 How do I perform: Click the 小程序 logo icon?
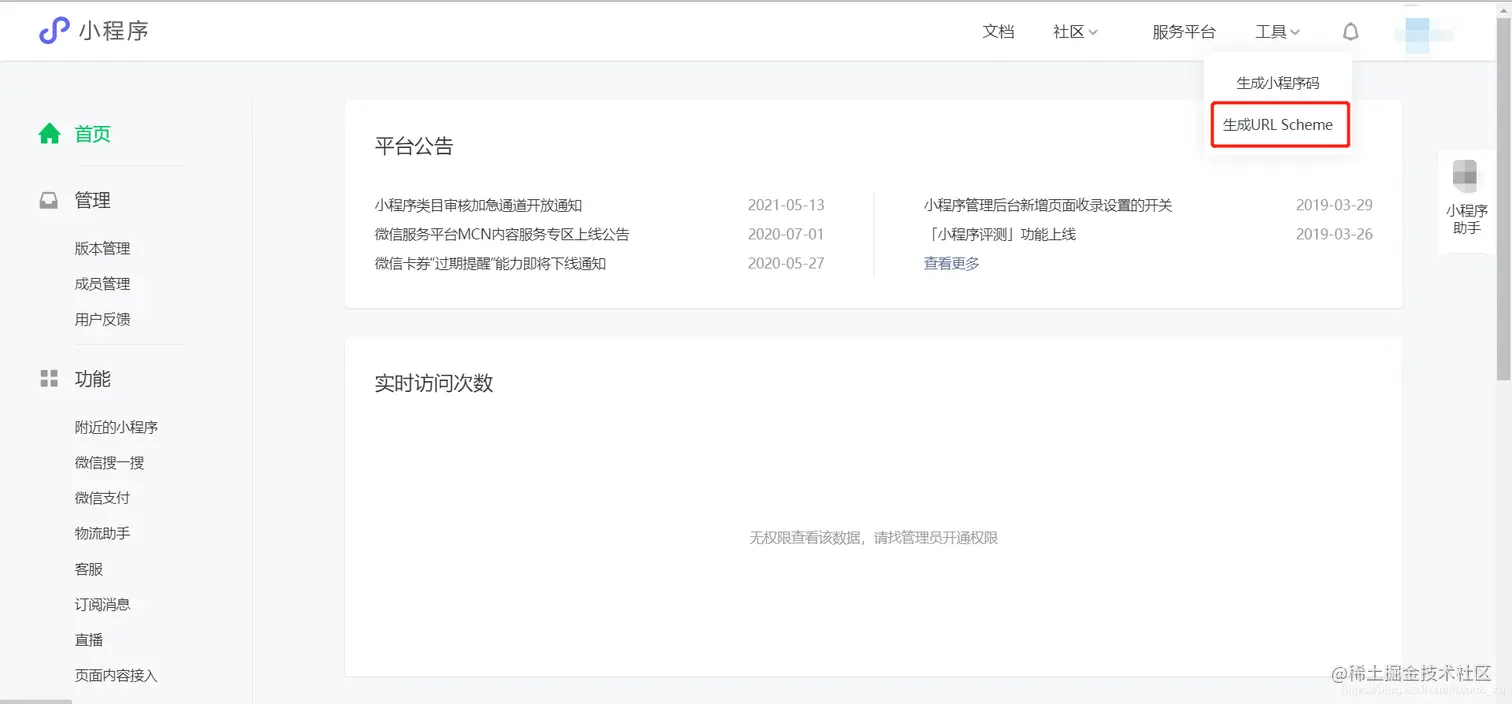pos(53,31)
